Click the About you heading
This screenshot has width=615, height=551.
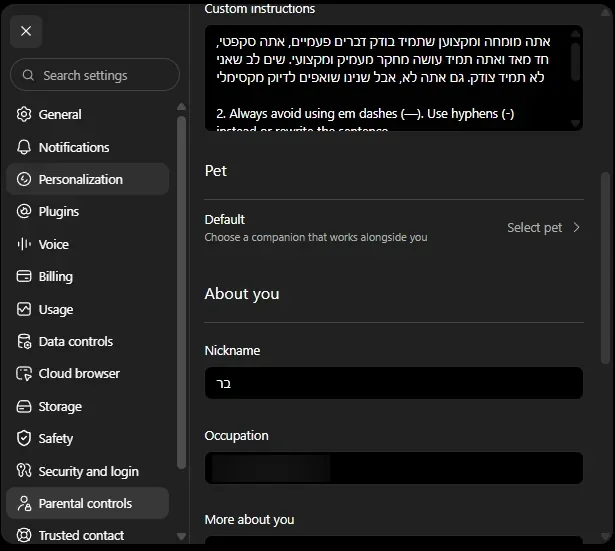pyautogui.click(x=242, y=294)
